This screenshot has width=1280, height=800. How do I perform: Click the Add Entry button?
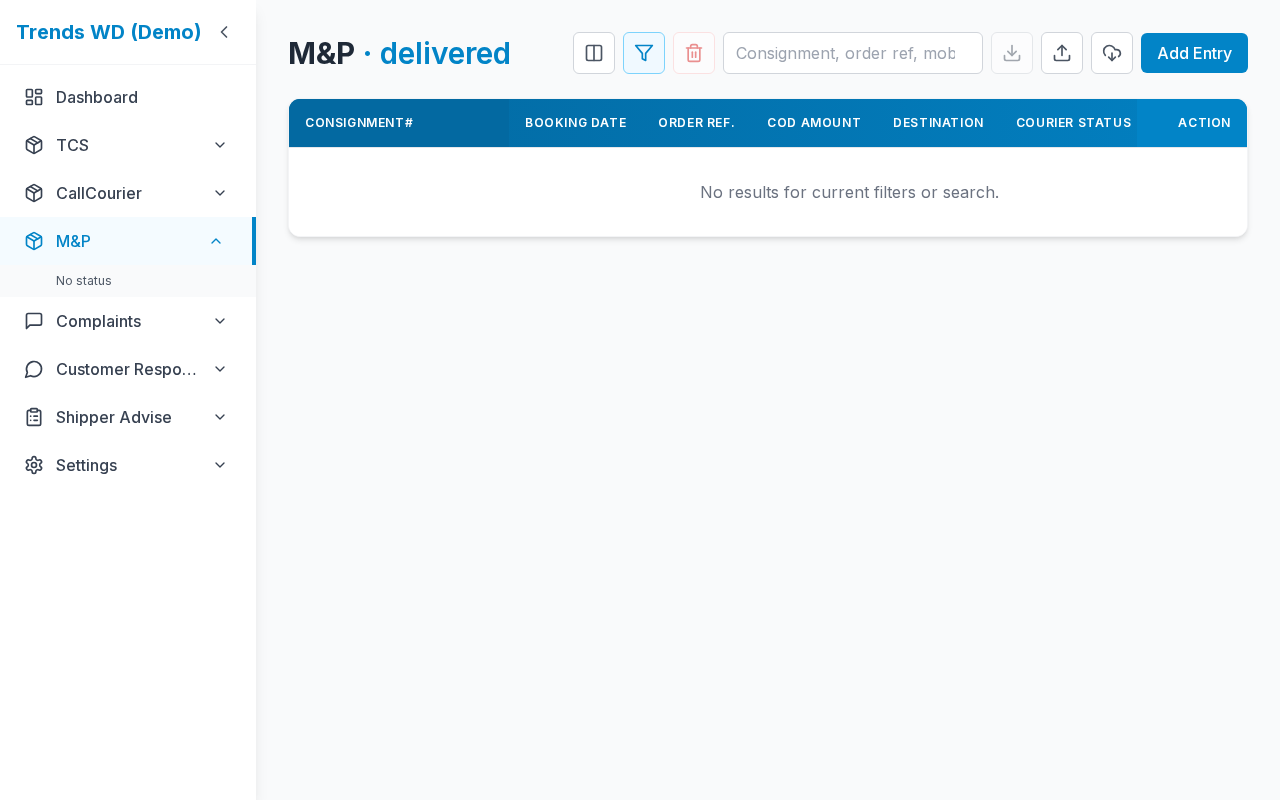click(x=1194, y=53)
